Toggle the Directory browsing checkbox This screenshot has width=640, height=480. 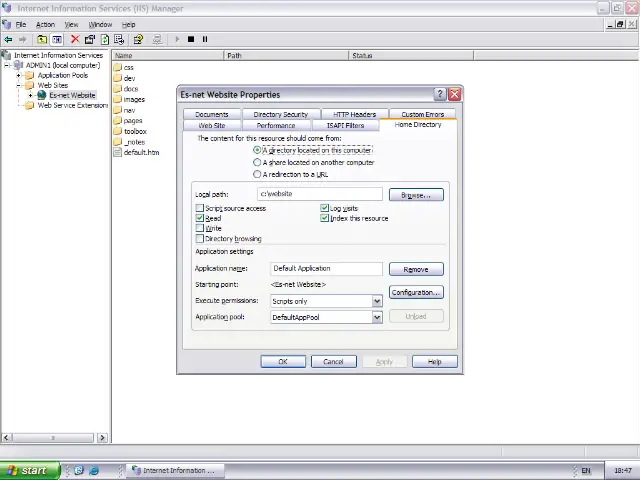200,239
